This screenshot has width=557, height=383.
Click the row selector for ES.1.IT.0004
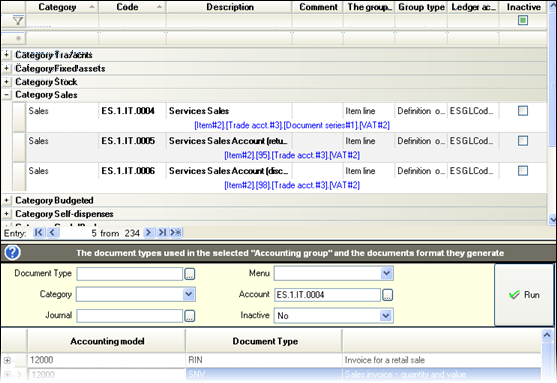click(x=19, y=117)
